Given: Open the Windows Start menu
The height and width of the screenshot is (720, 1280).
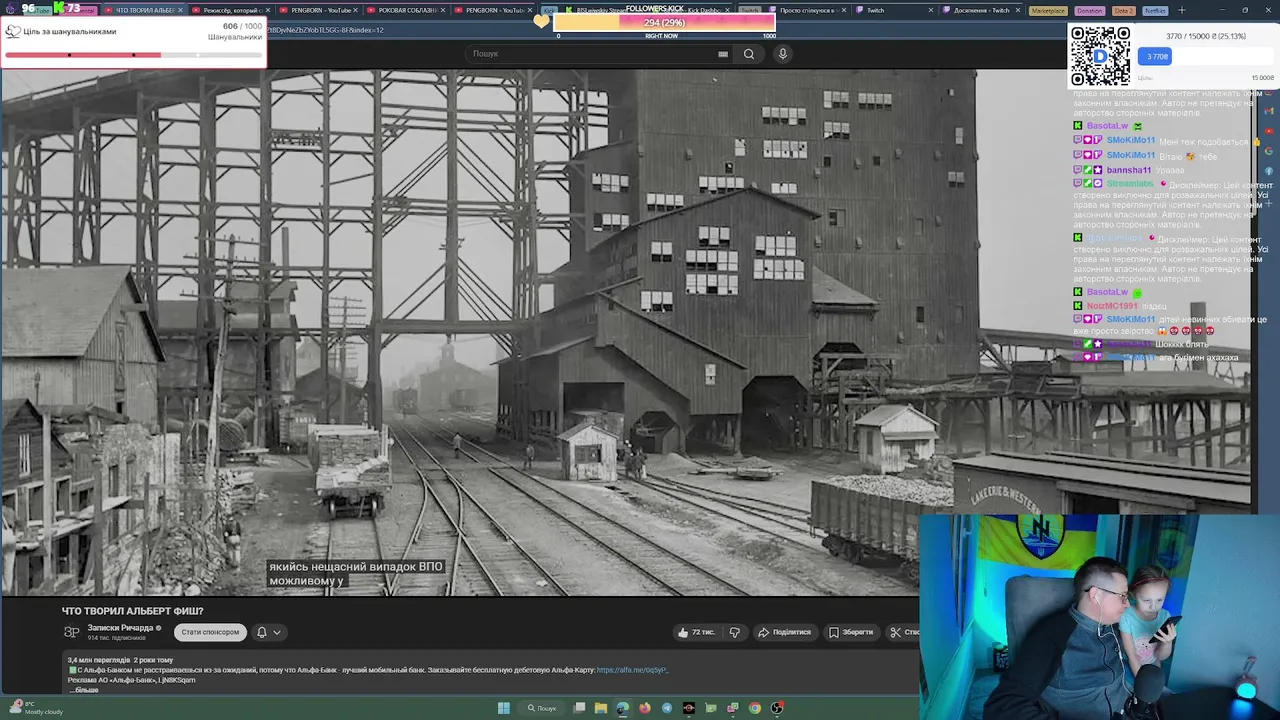Looking at the screenshot, I should [x=504, y=708].
